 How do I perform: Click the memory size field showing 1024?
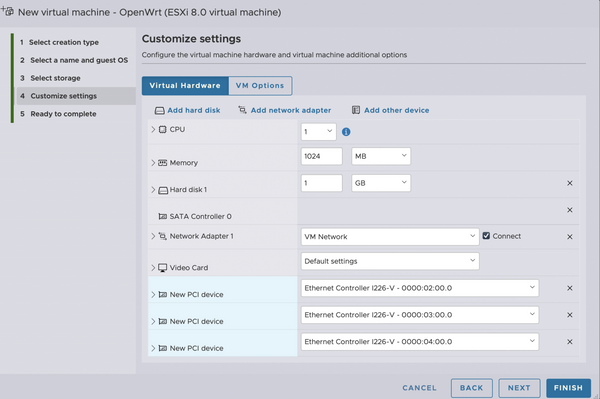[x=321, y=156]
